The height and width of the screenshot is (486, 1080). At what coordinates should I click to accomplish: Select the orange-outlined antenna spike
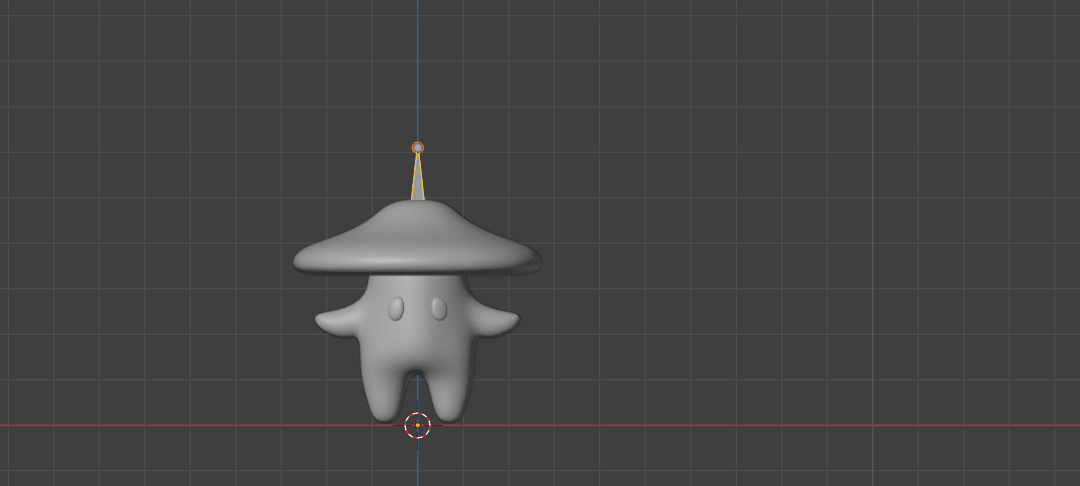tap(417, 182)
